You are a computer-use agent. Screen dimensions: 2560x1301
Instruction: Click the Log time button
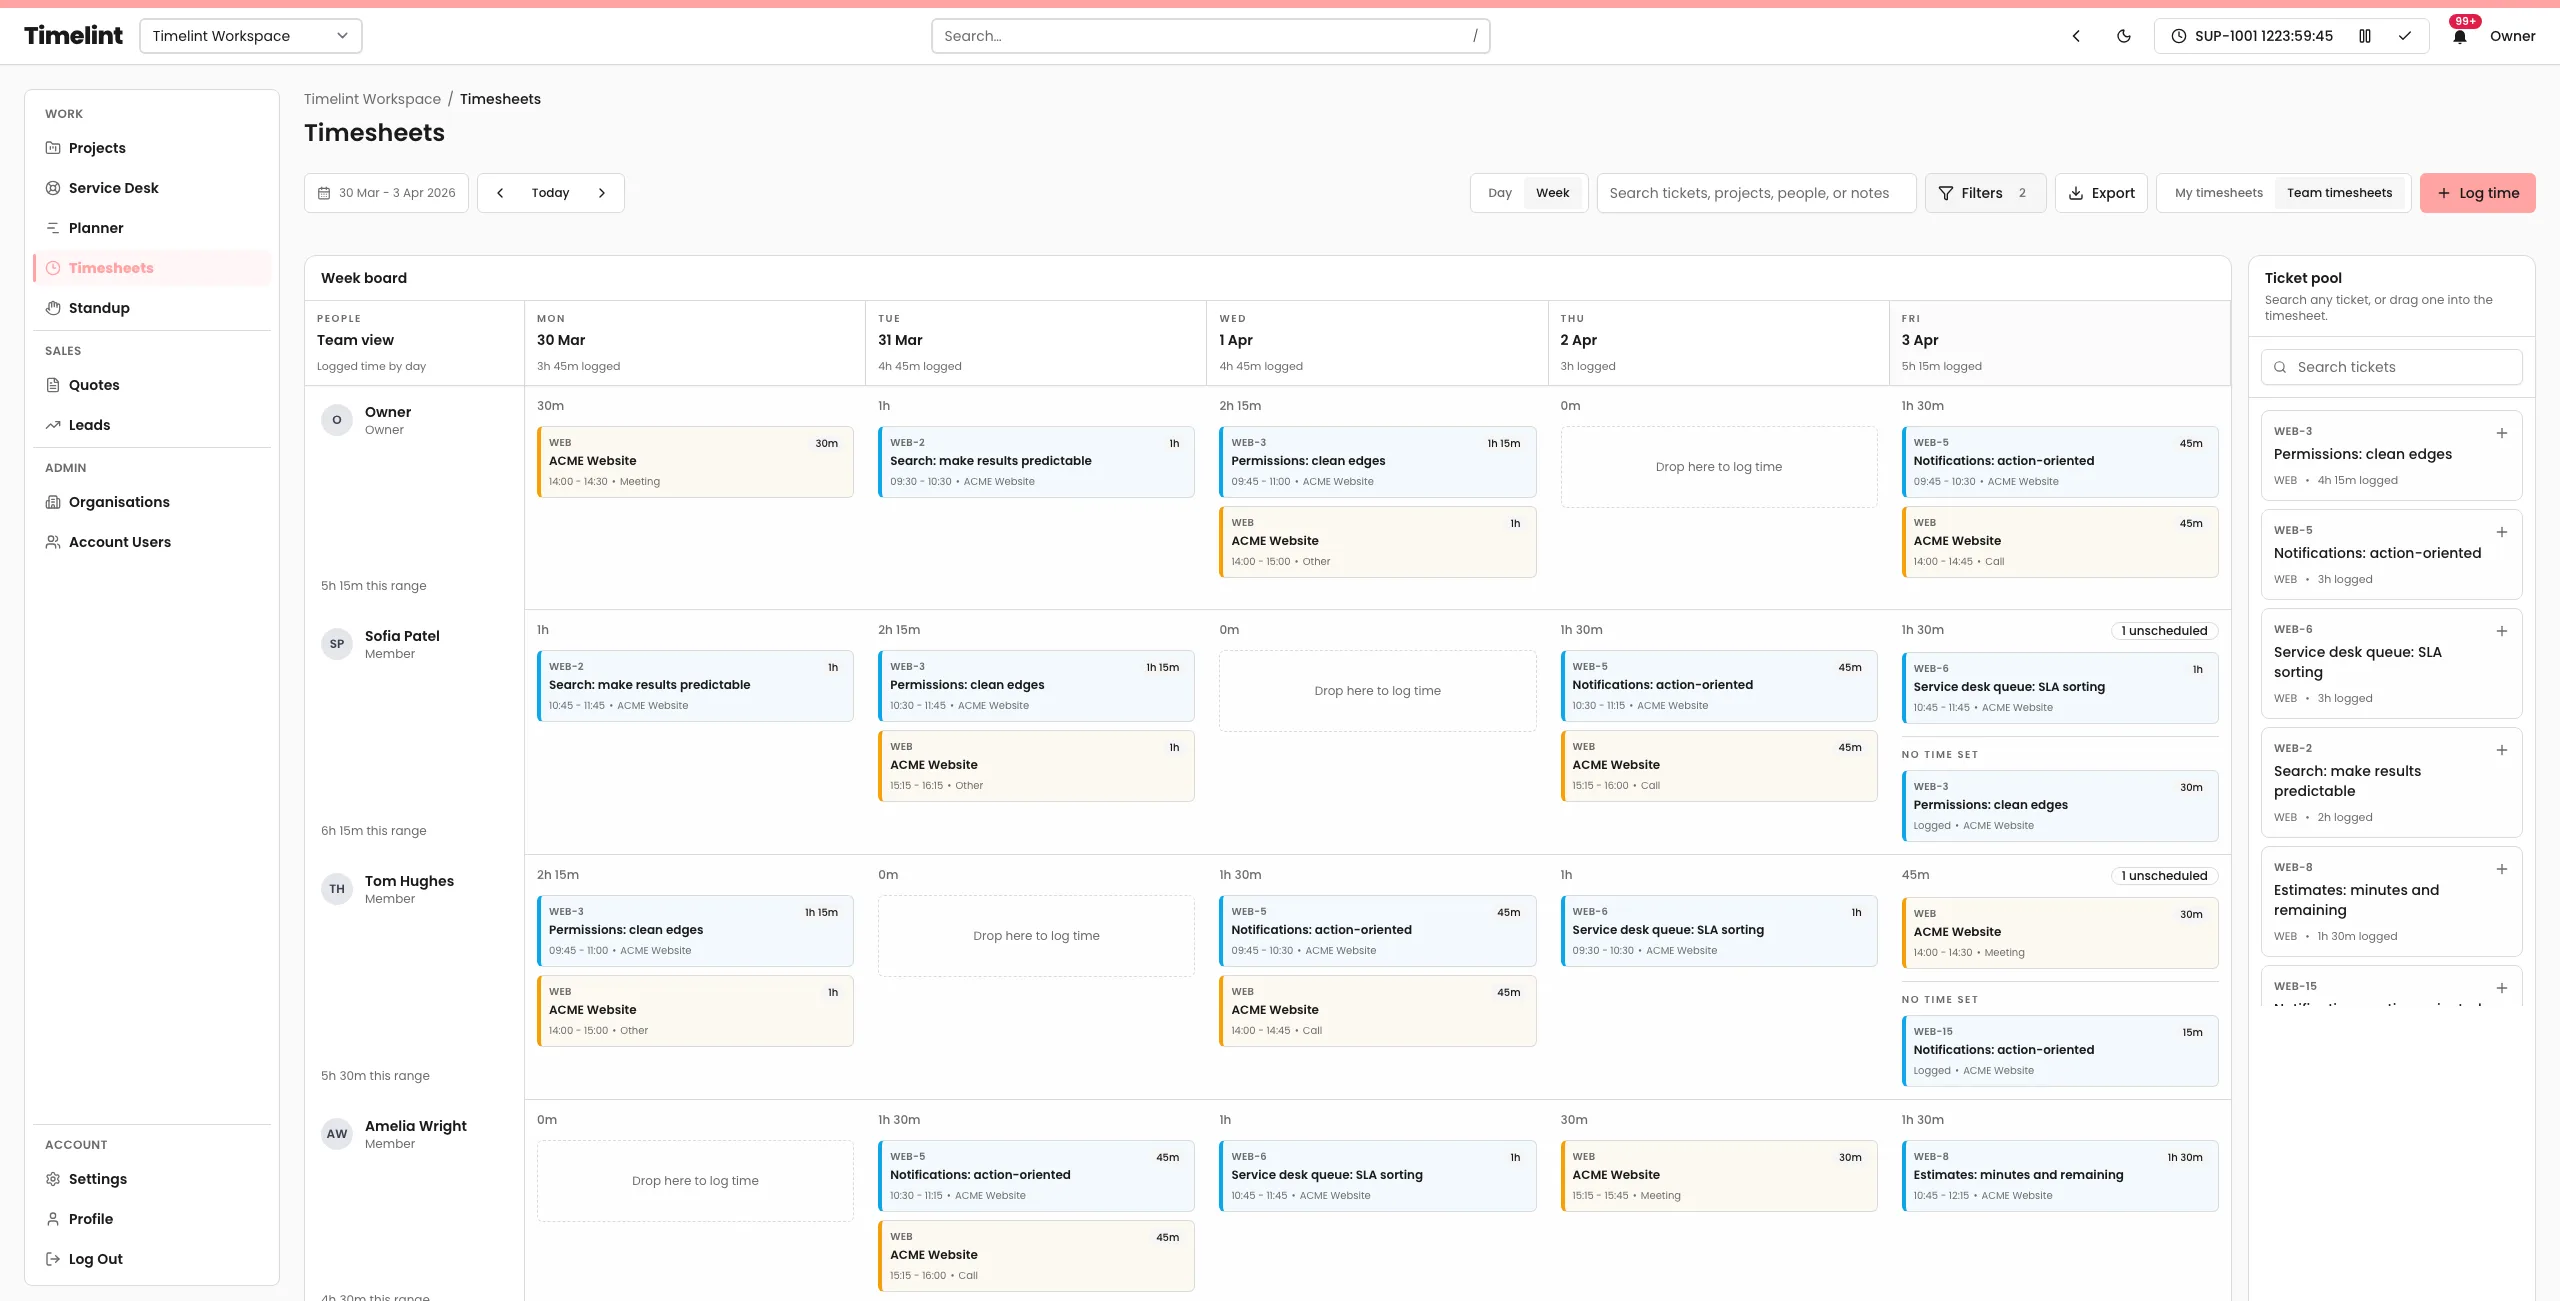click(2477, 193)
